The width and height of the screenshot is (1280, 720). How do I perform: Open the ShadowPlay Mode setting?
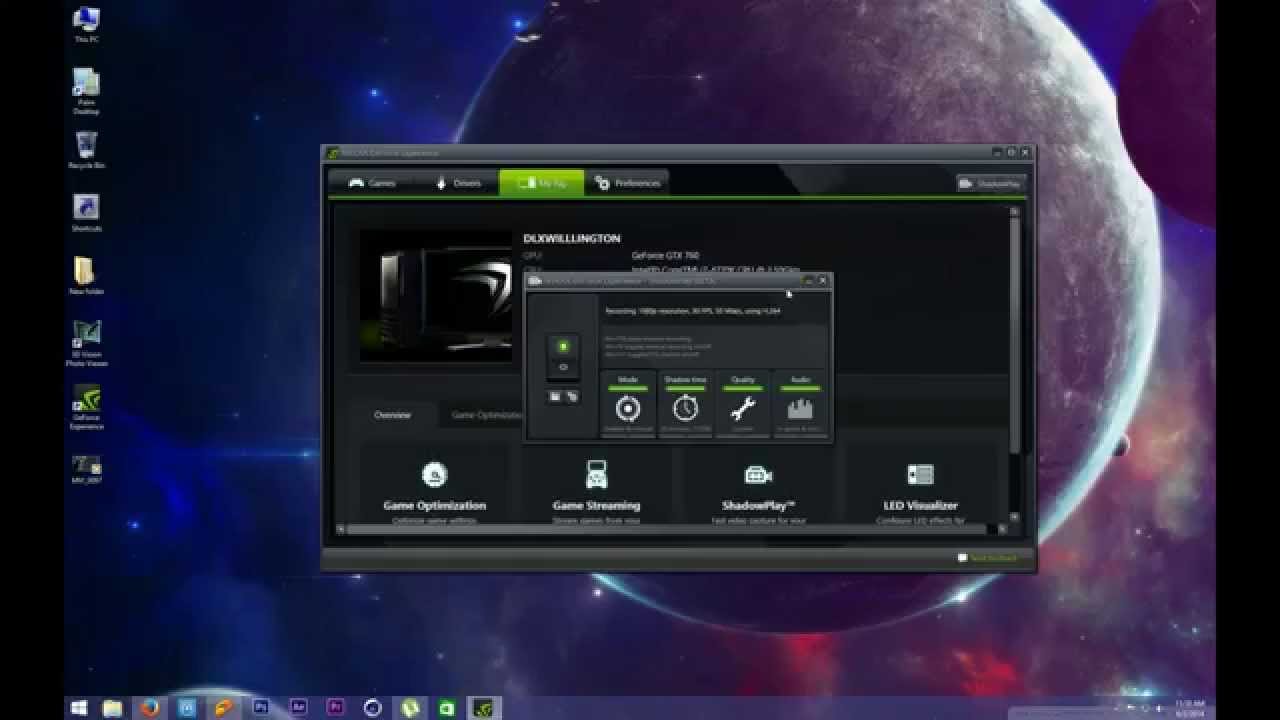coord(628,403)
